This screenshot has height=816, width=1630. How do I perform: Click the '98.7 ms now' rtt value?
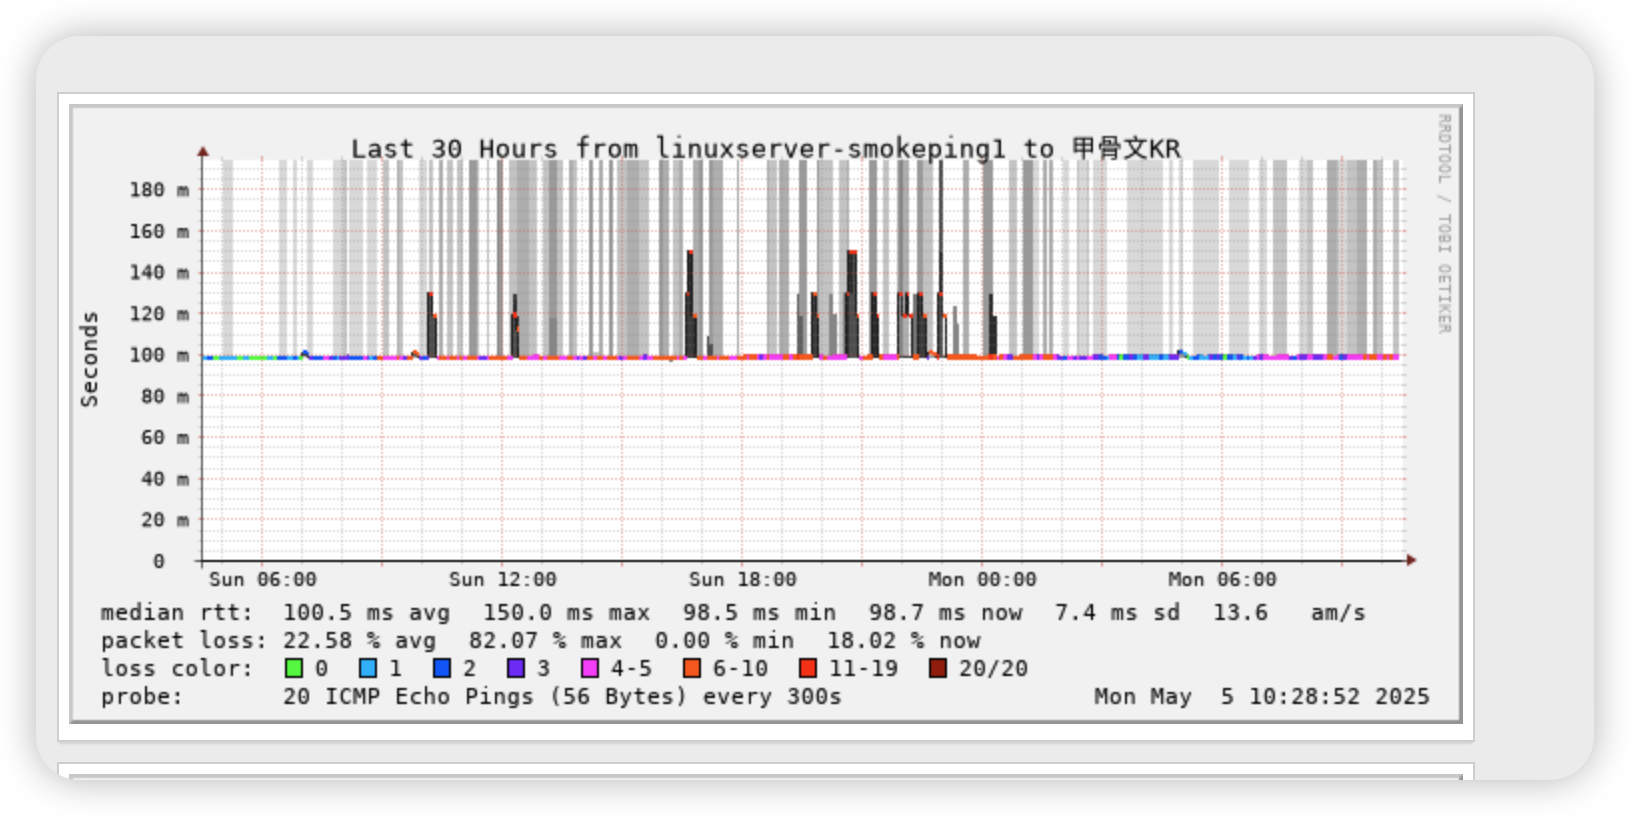946,613
